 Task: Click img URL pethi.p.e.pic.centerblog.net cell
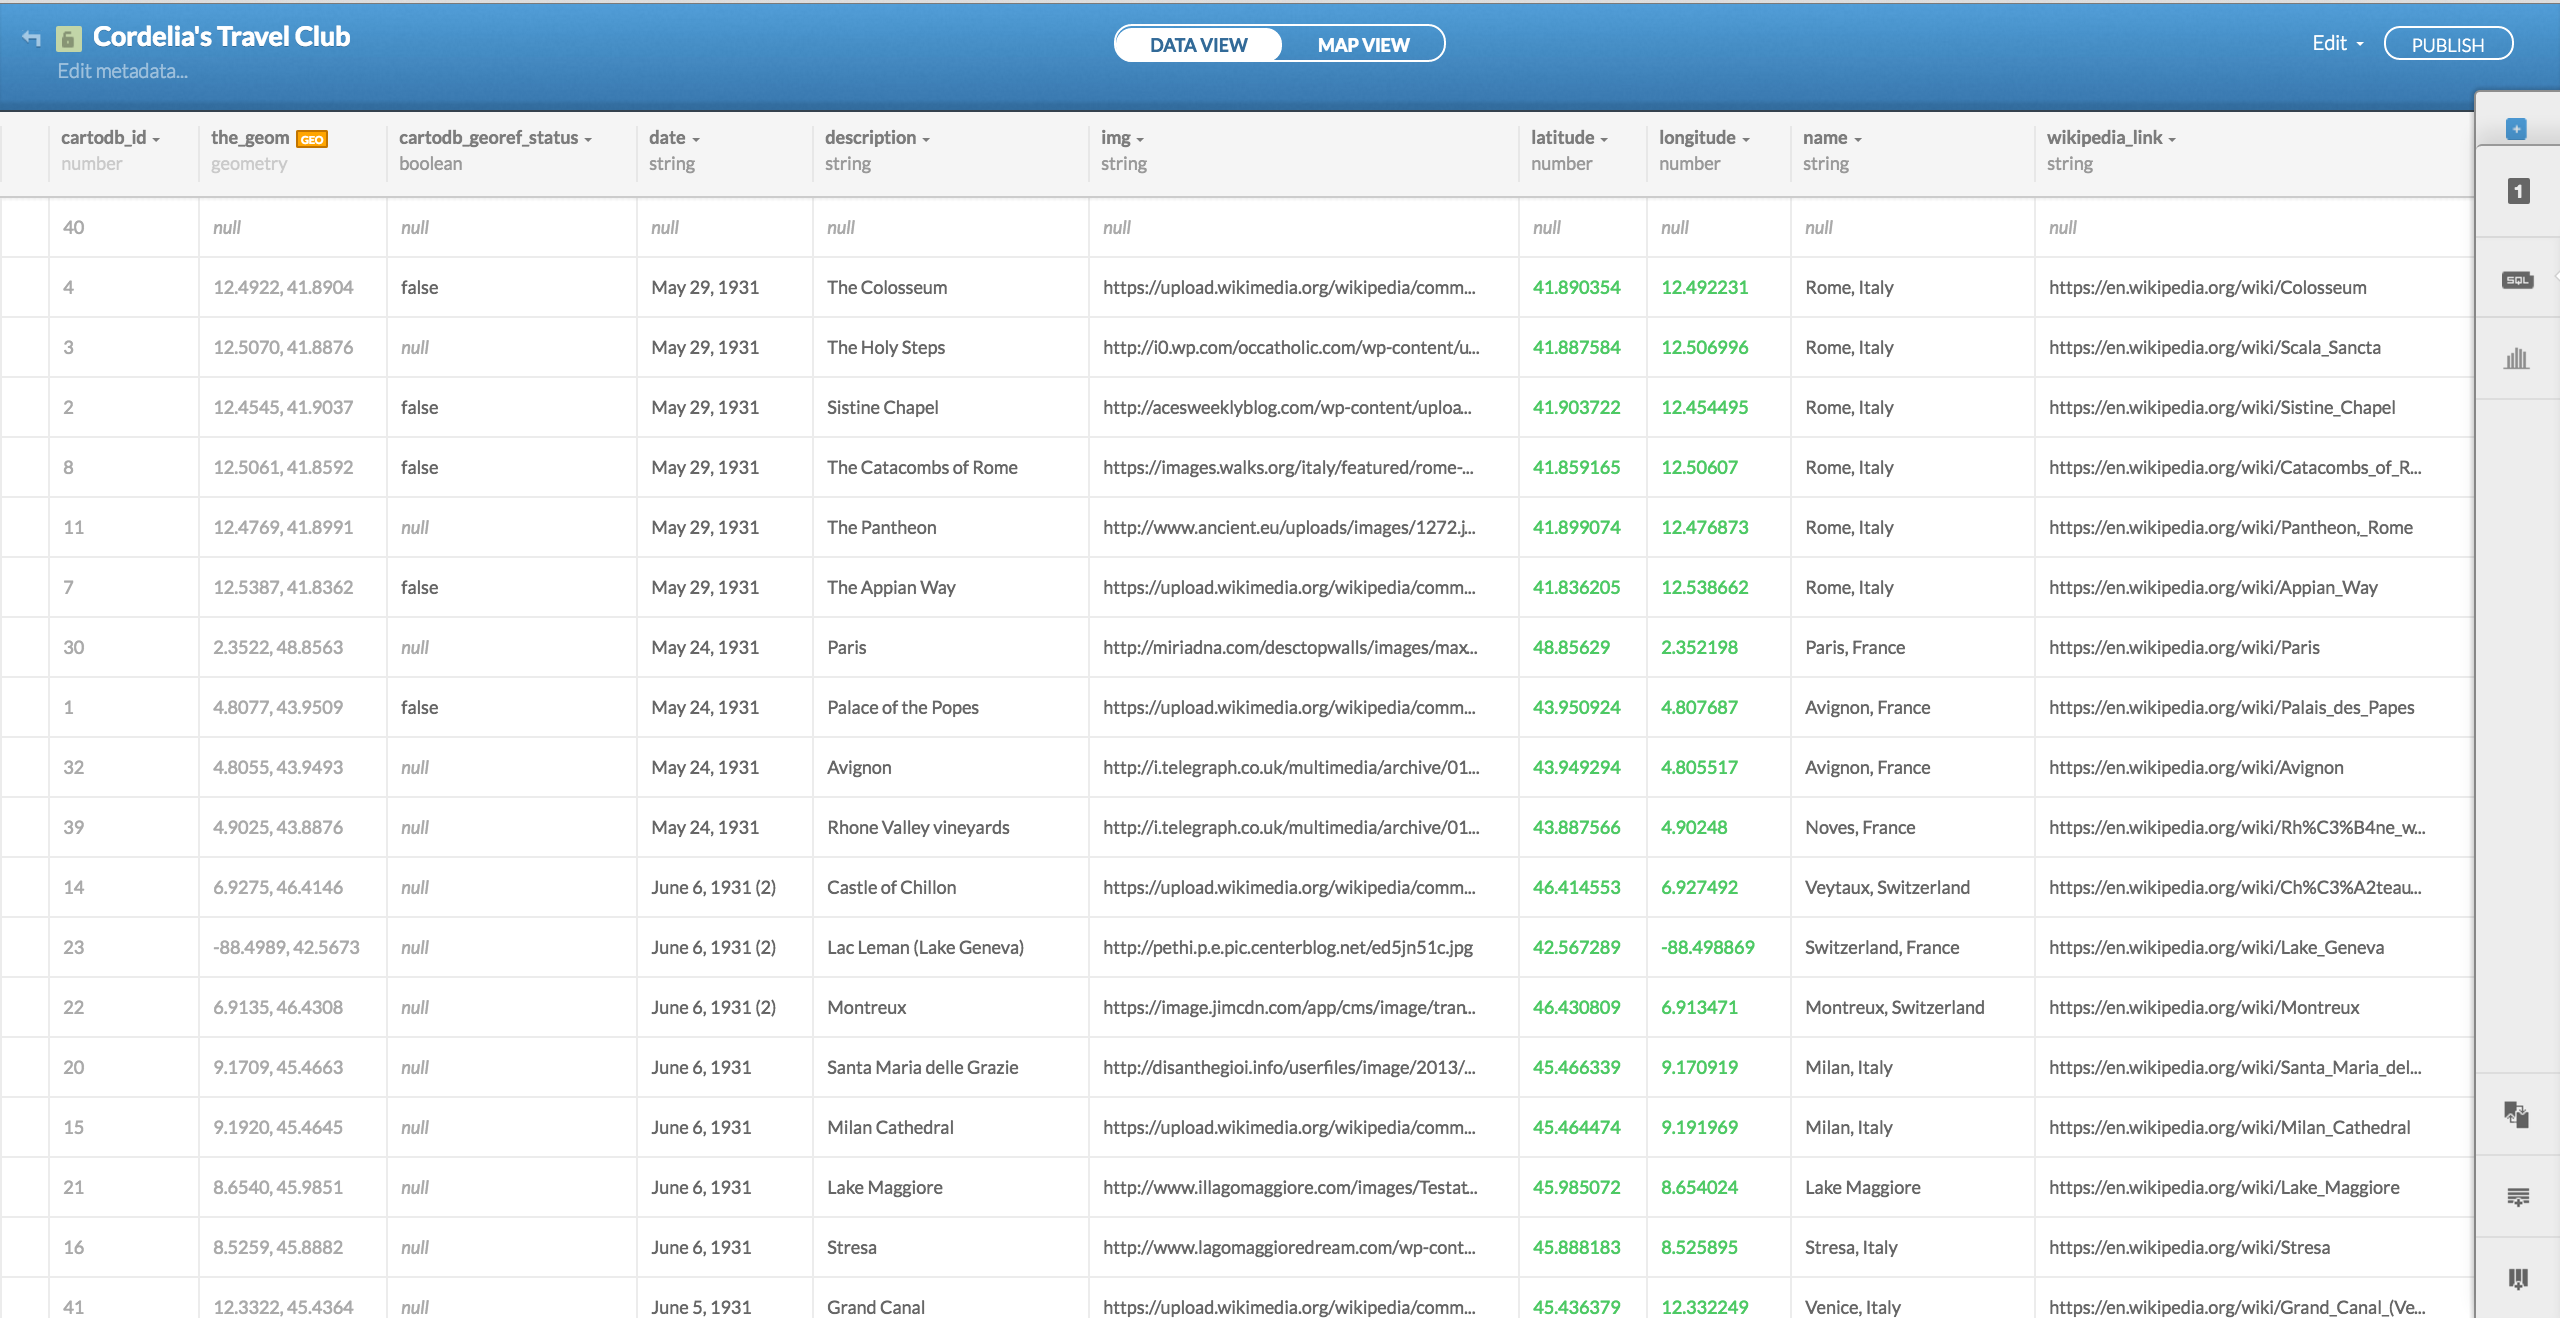pos(1303,948)
